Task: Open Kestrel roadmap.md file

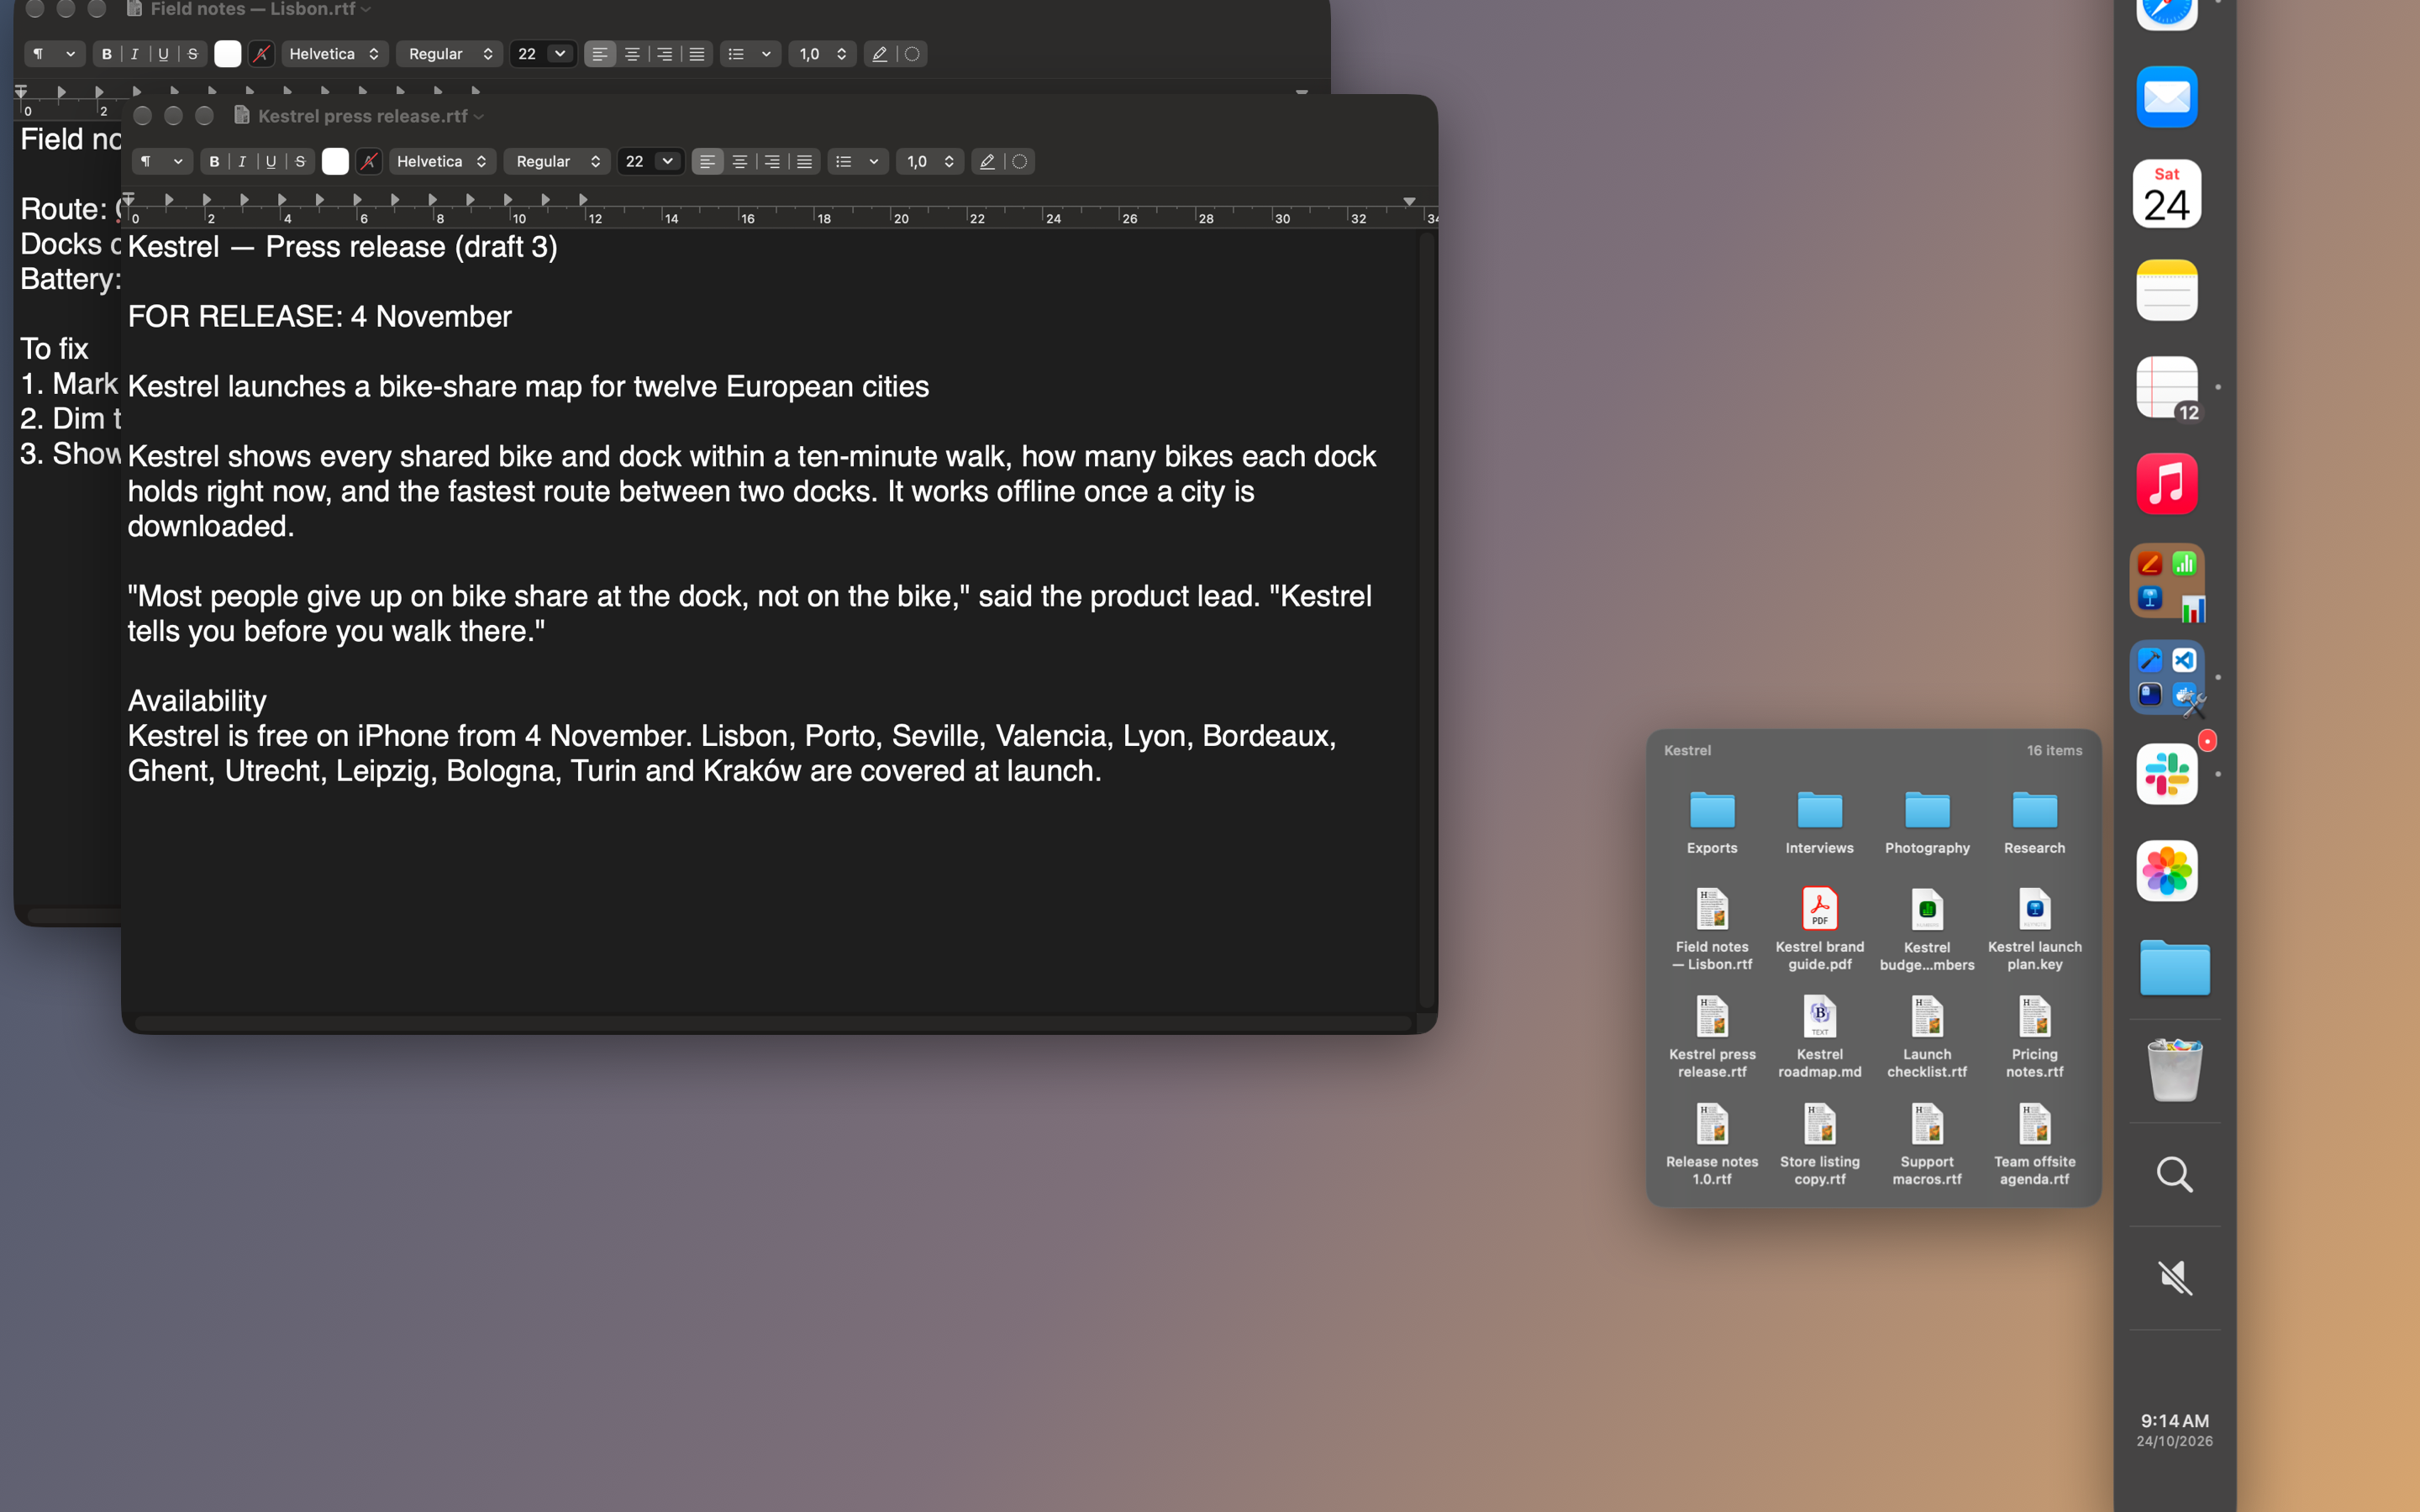Action: pyautogui.click(x=1819, y=1036)
